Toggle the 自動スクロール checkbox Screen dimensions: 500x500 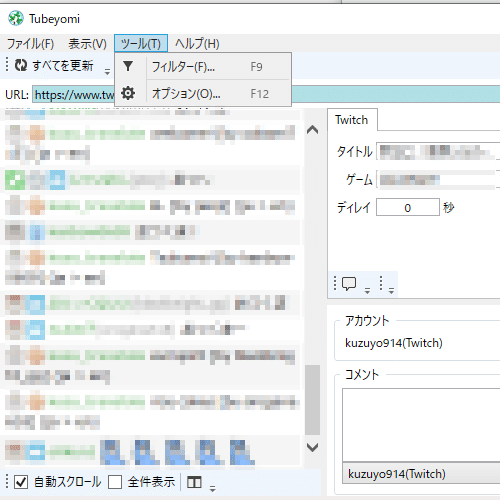coord(21,482)
